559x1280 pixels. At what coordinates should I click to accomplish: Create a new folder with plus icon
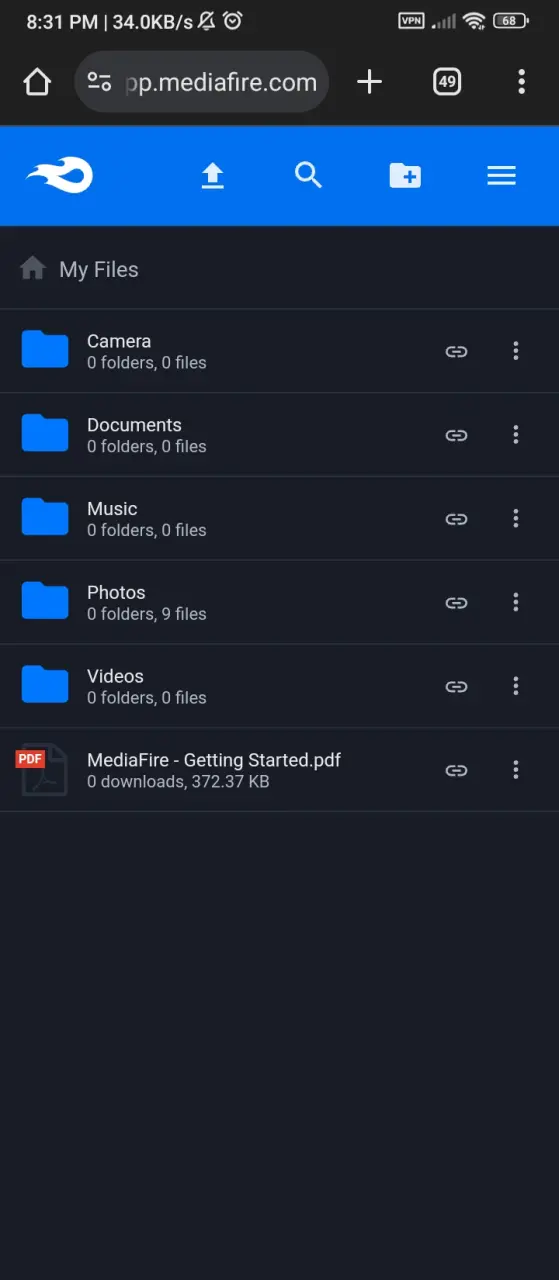coord(405,176)
